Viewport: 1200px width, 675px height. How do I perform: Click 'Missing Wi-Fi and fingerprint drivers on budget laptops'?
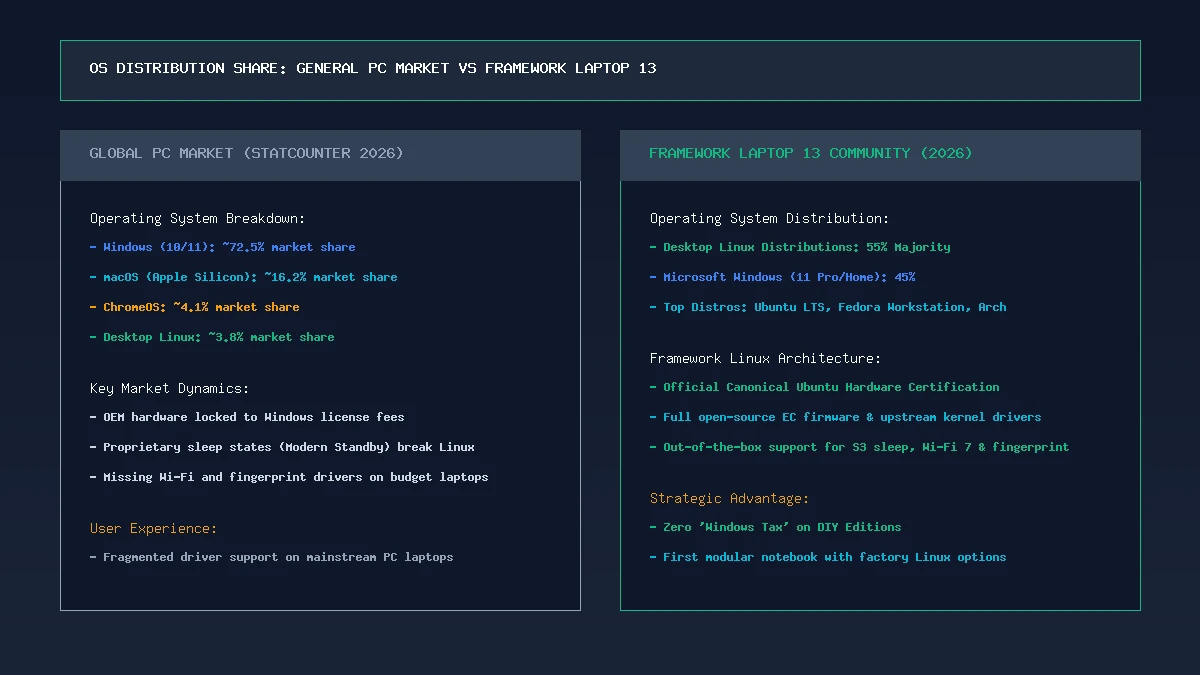coord(289,477)
